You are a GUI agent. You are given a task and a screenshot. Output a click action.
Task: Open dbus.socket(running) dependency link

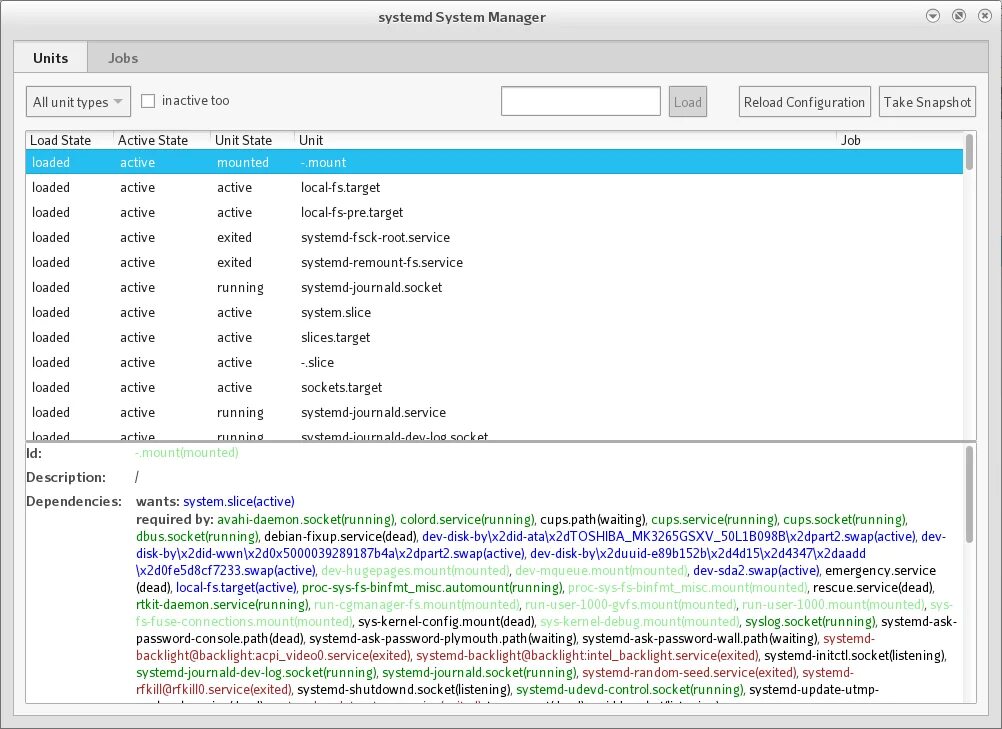coord(198,537)
